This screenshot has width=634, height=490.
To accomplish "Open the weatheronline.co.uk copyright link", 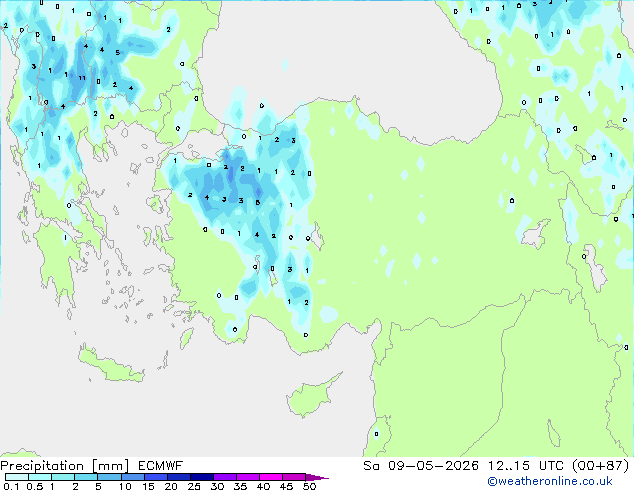I will [550, 481].
